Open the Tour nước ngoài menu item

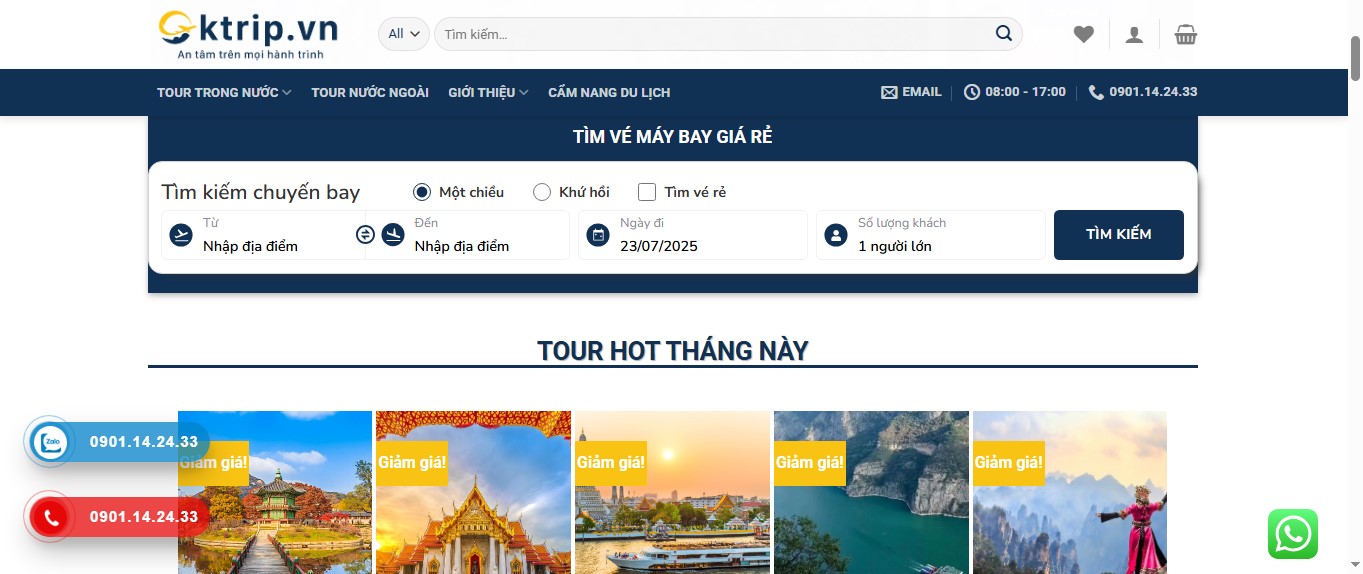tap(370, 92)
